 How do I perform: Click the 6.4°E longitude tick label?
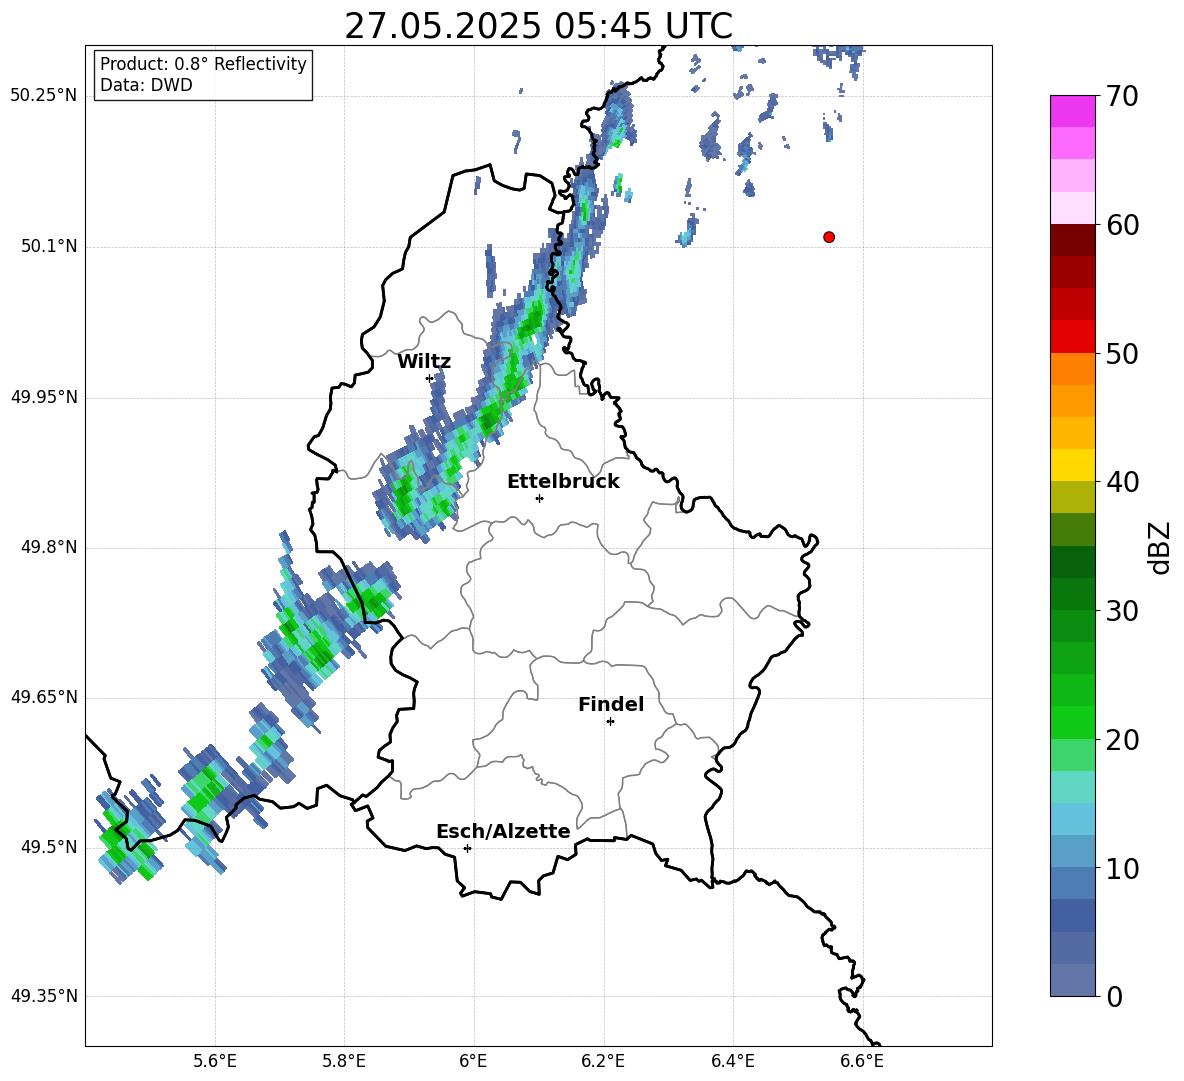coord(732,1061)
